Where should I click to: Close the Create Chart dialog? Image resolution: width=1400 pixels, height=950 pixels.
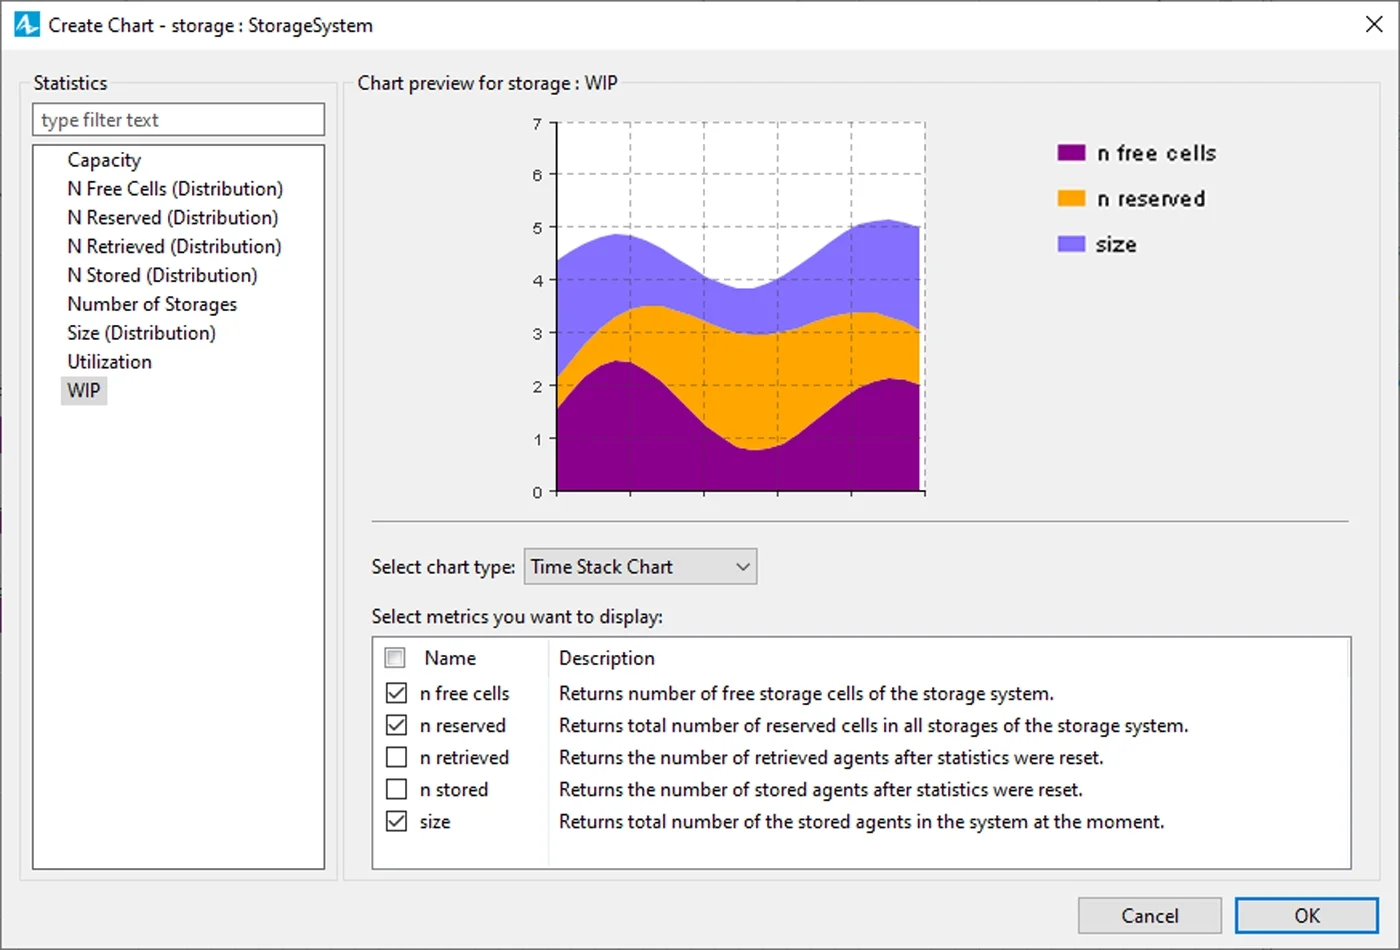(x=1374, y=25)
